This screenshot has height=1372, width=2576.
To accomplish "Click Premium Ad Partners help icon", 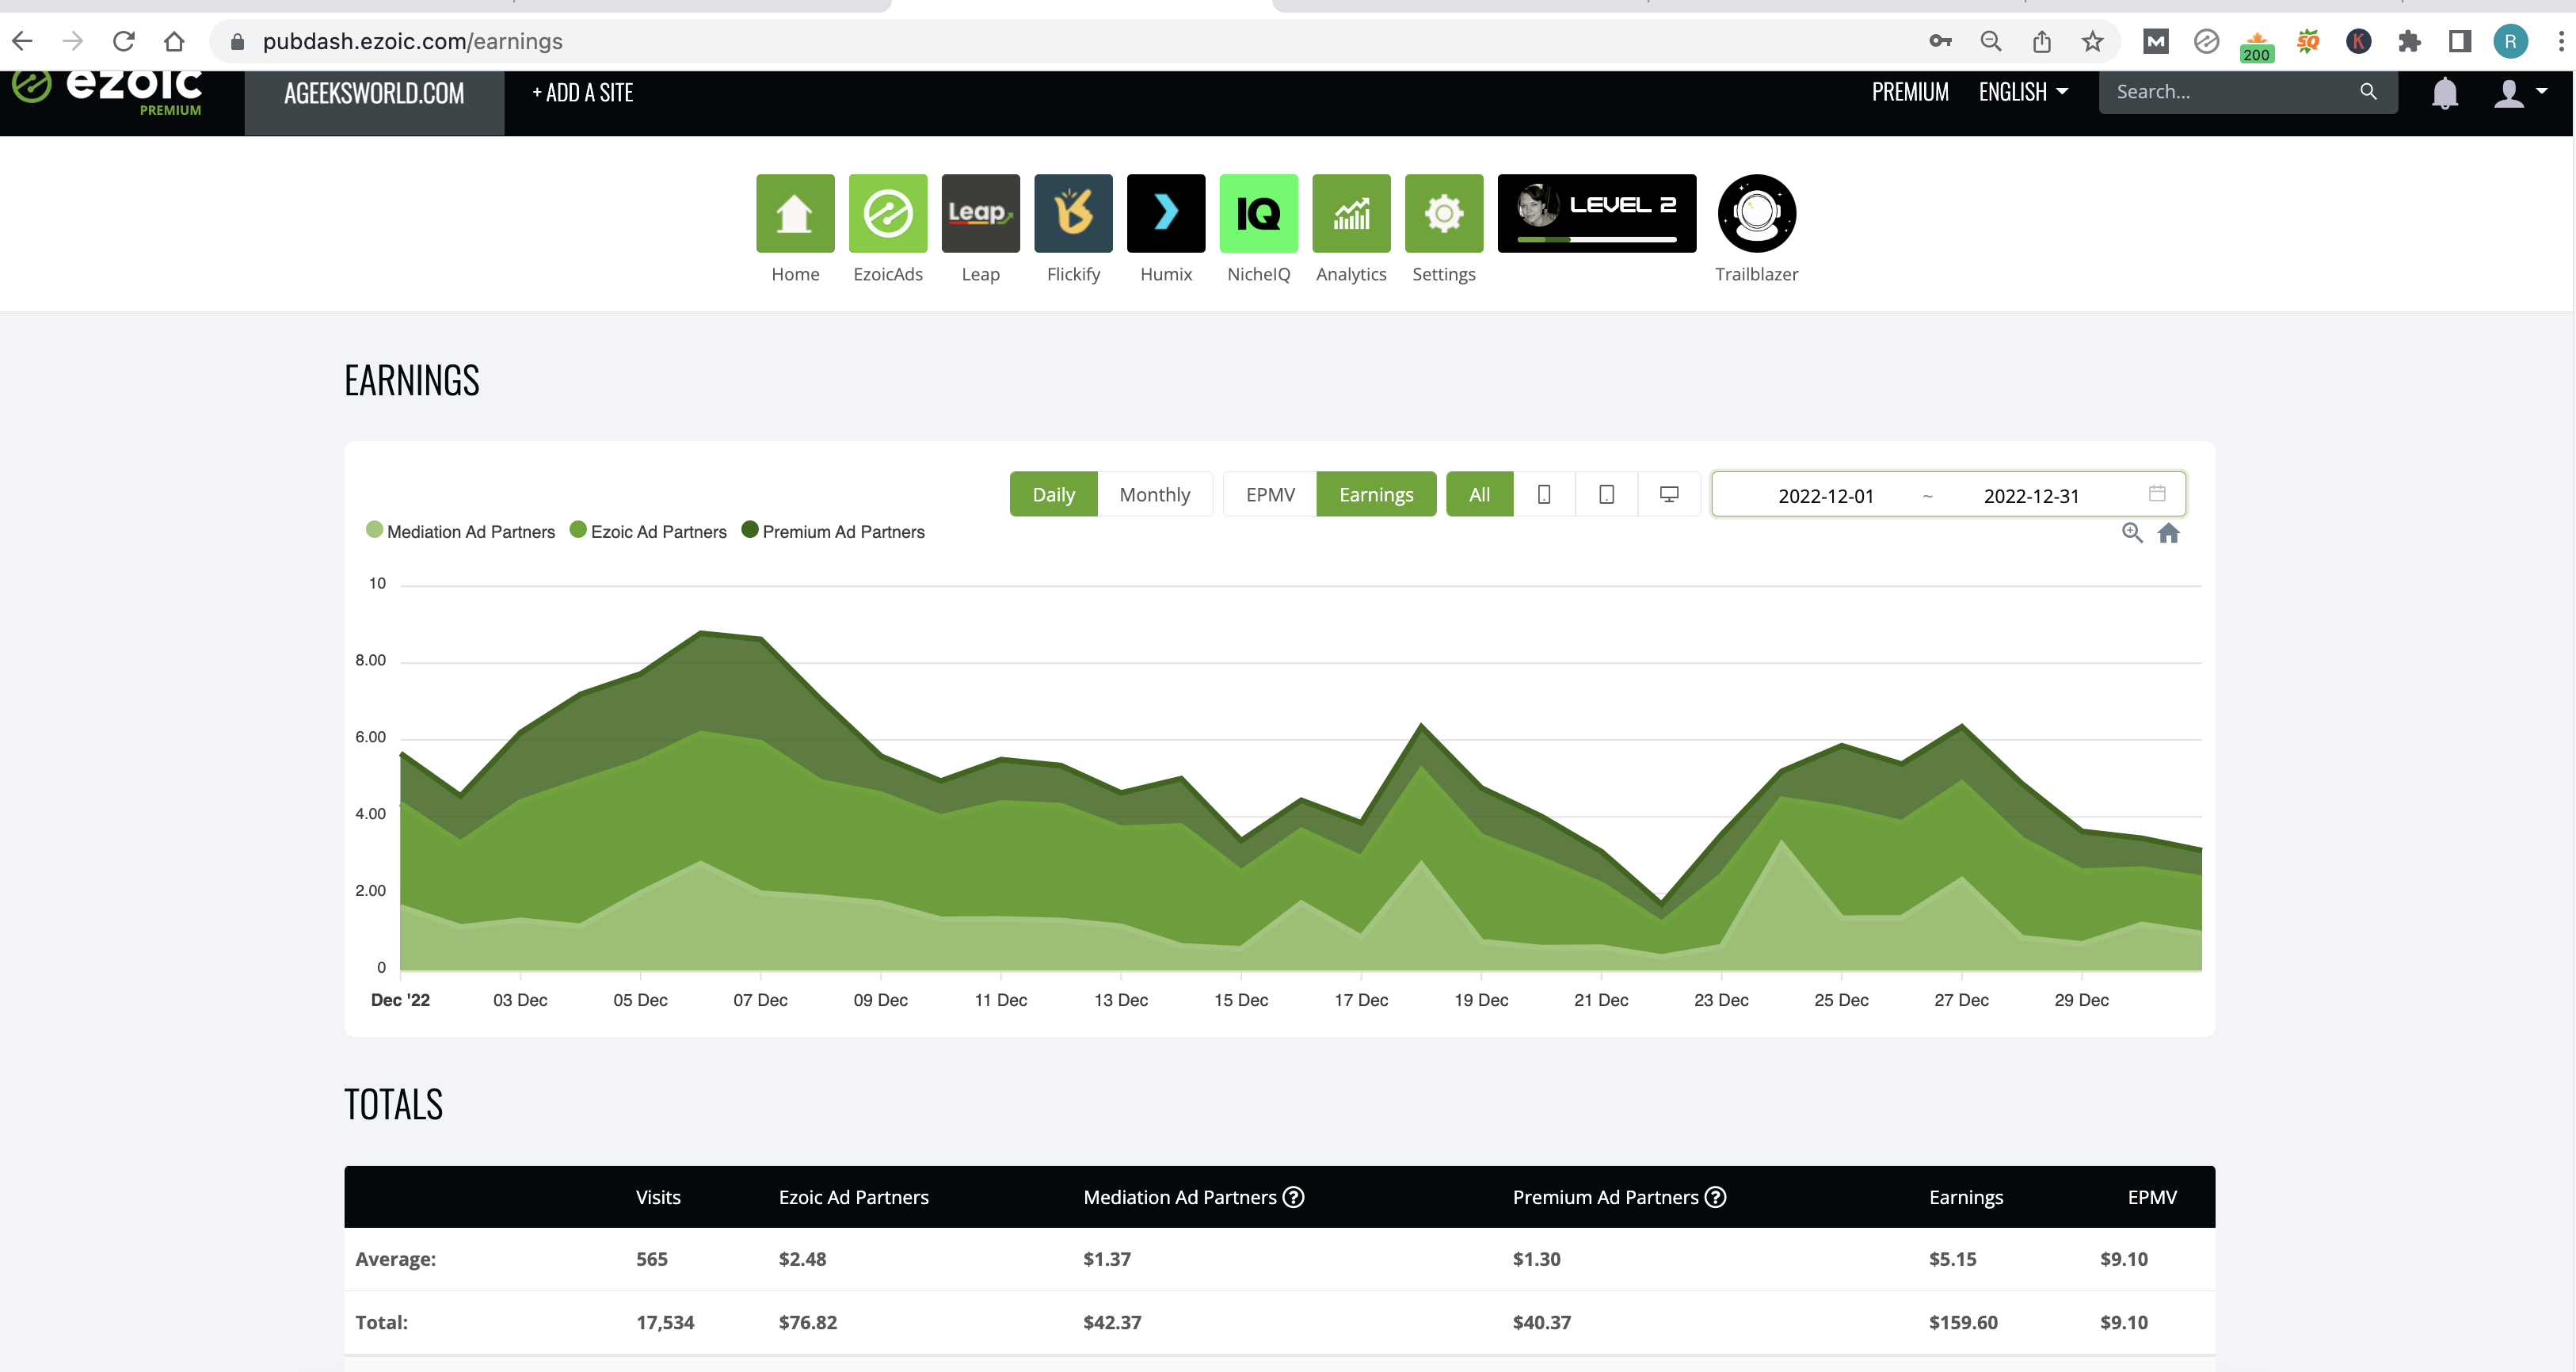I will pyautogui.click(x=1715, y=1197).
